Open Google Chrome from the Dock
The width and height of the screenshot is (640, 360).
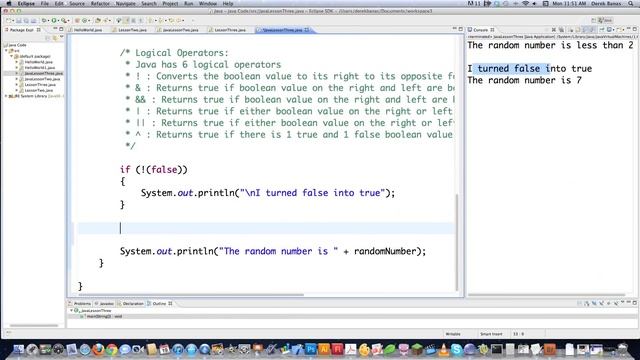click(x=111, y=349)
